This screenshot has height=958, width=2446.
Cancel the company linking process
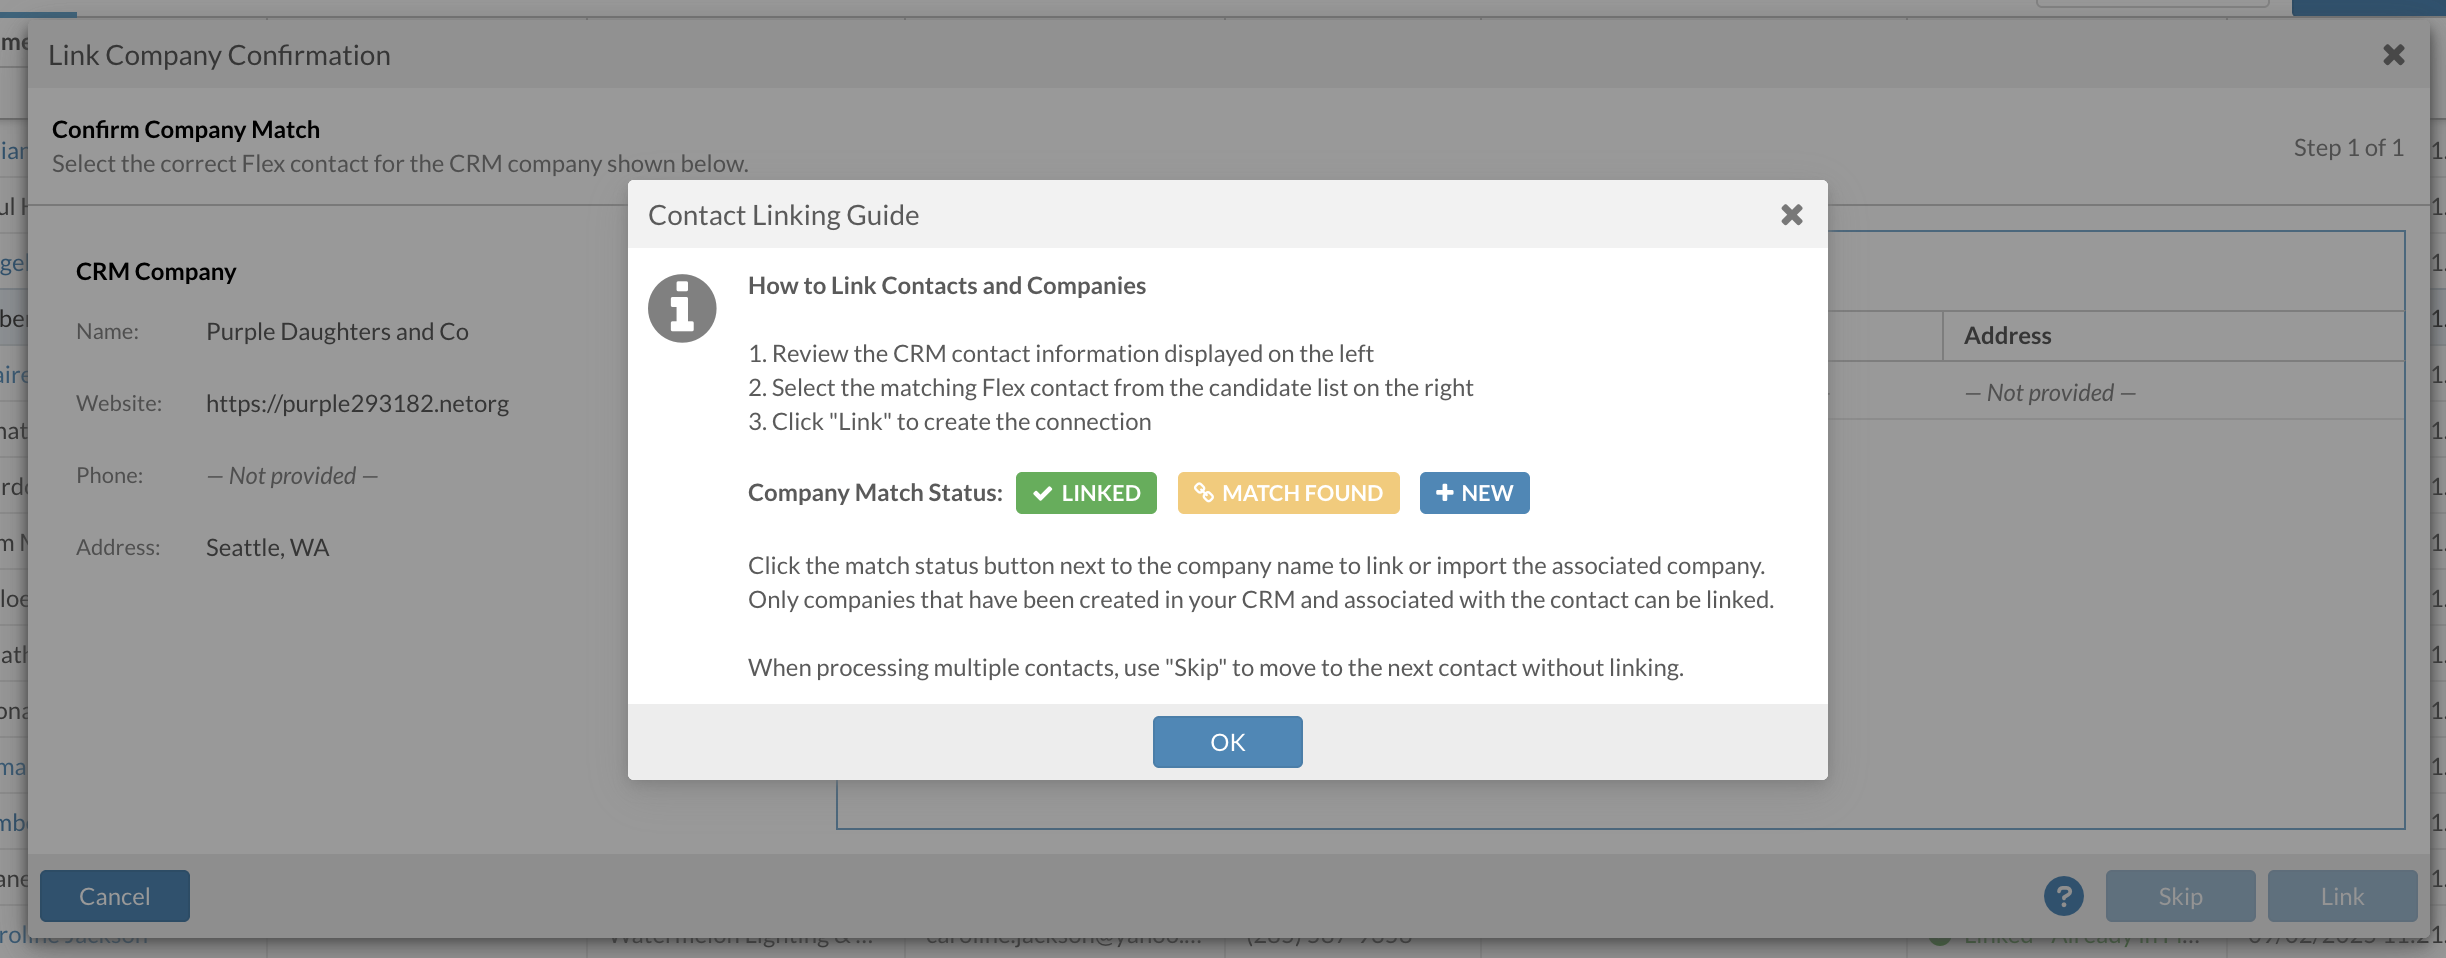tap(115, 896)
